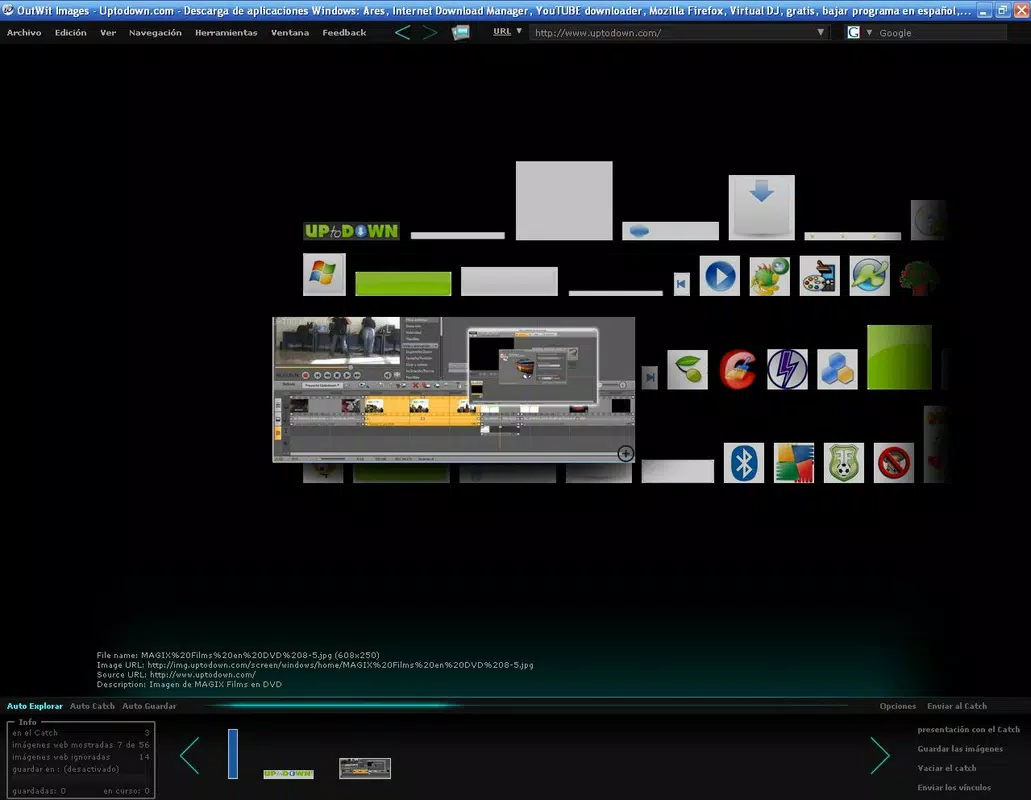Open the Google search engine selector
Image resolution: width=1031 pixels, height=800 pixels.
tap(859, 32)
